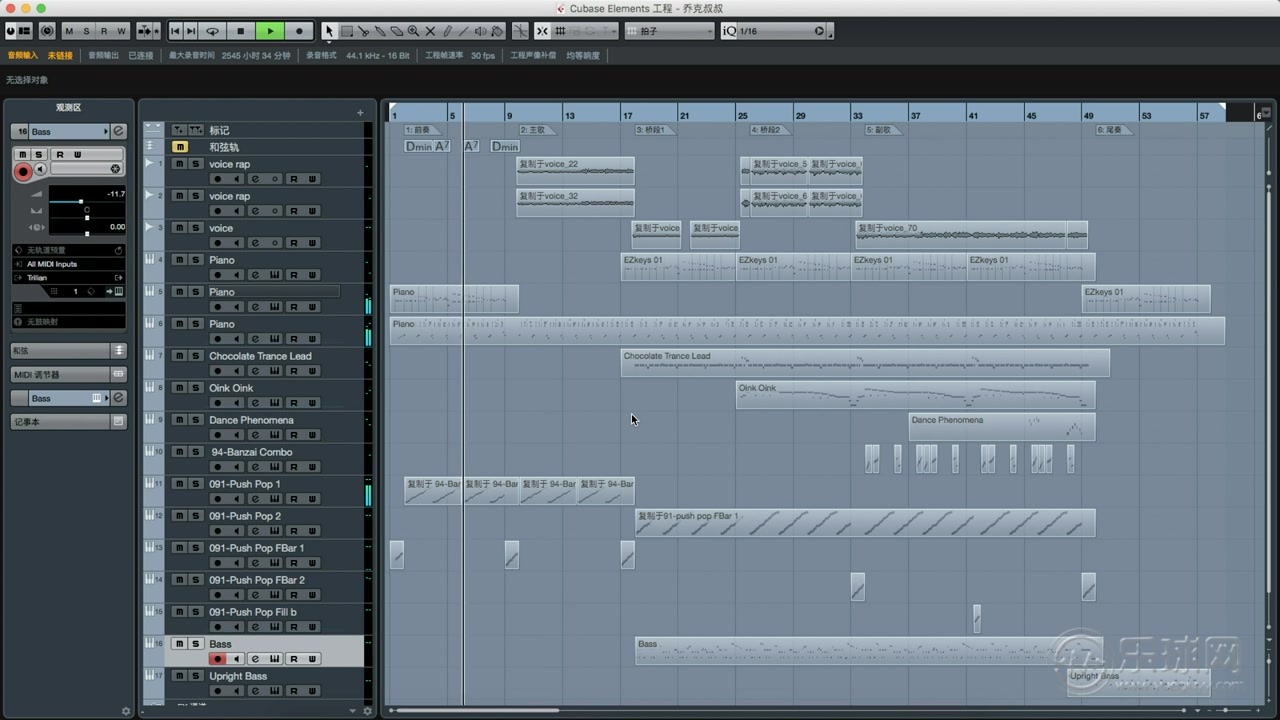Deactivate all Solo states button S
The width and height of the screenshot is (1280, 720).
[x=87, y=31]
